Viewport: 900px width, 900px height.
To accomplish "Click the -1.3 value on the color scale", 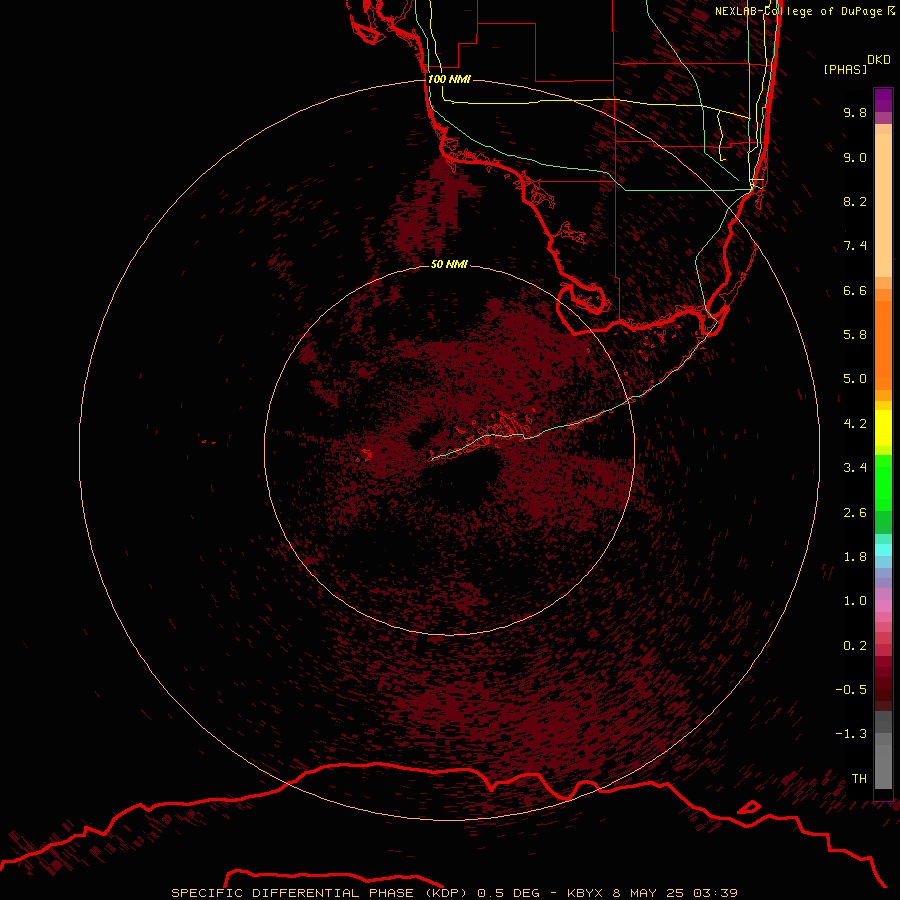I will tap(851, 734).
